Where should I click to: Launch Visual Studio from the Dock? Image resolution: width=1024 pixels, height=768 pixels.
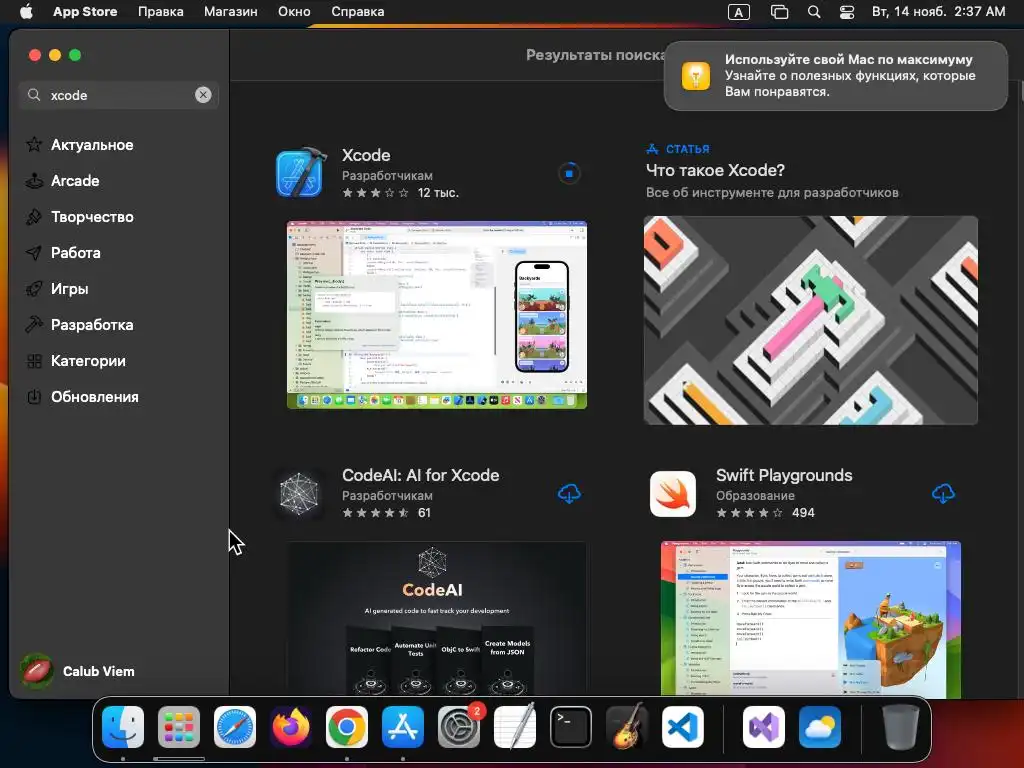[x=763, y=727]
